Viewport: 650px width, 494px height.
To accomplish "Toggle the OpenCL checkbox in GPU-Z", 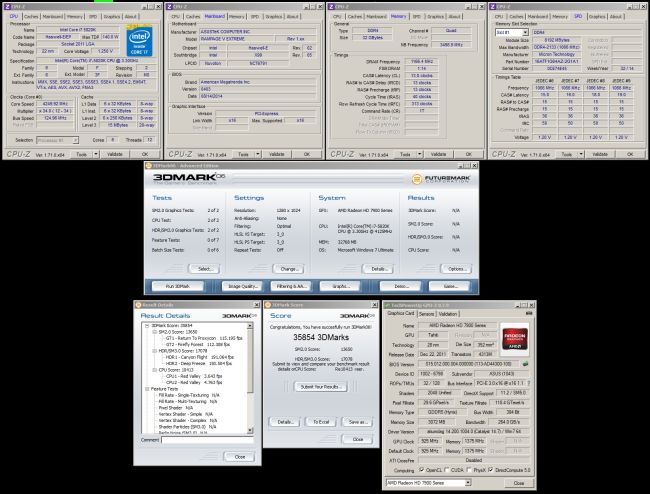I will pyautogui.click(x=422, y=470).
